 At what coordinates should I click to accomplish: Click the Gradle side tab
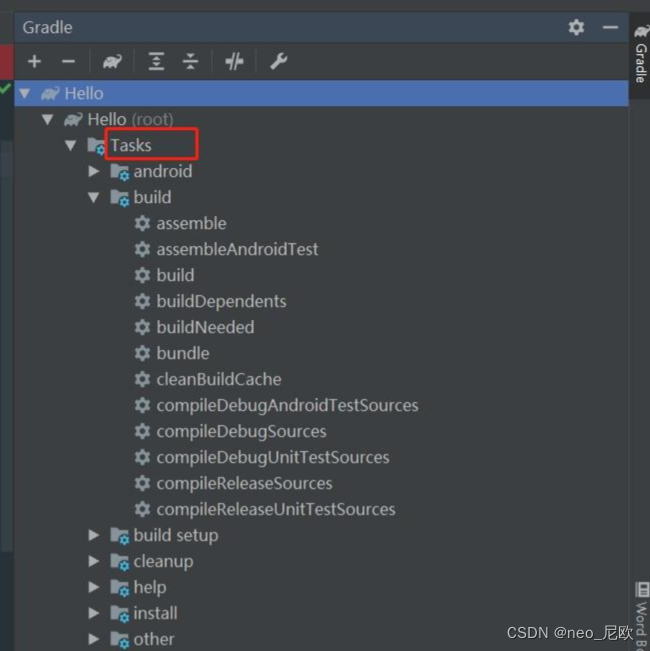click(x=641, y=55)
